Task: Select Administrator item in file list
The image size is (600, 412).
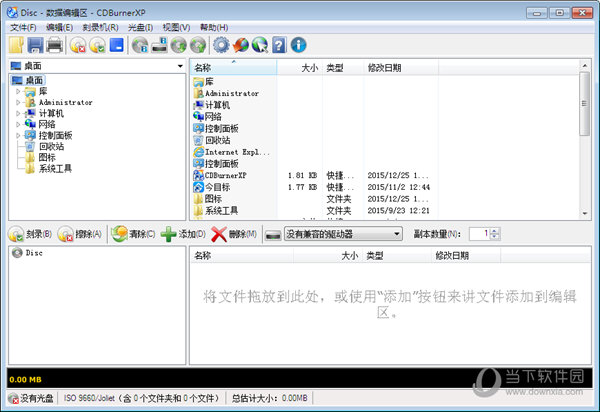Action: point(226,93)
